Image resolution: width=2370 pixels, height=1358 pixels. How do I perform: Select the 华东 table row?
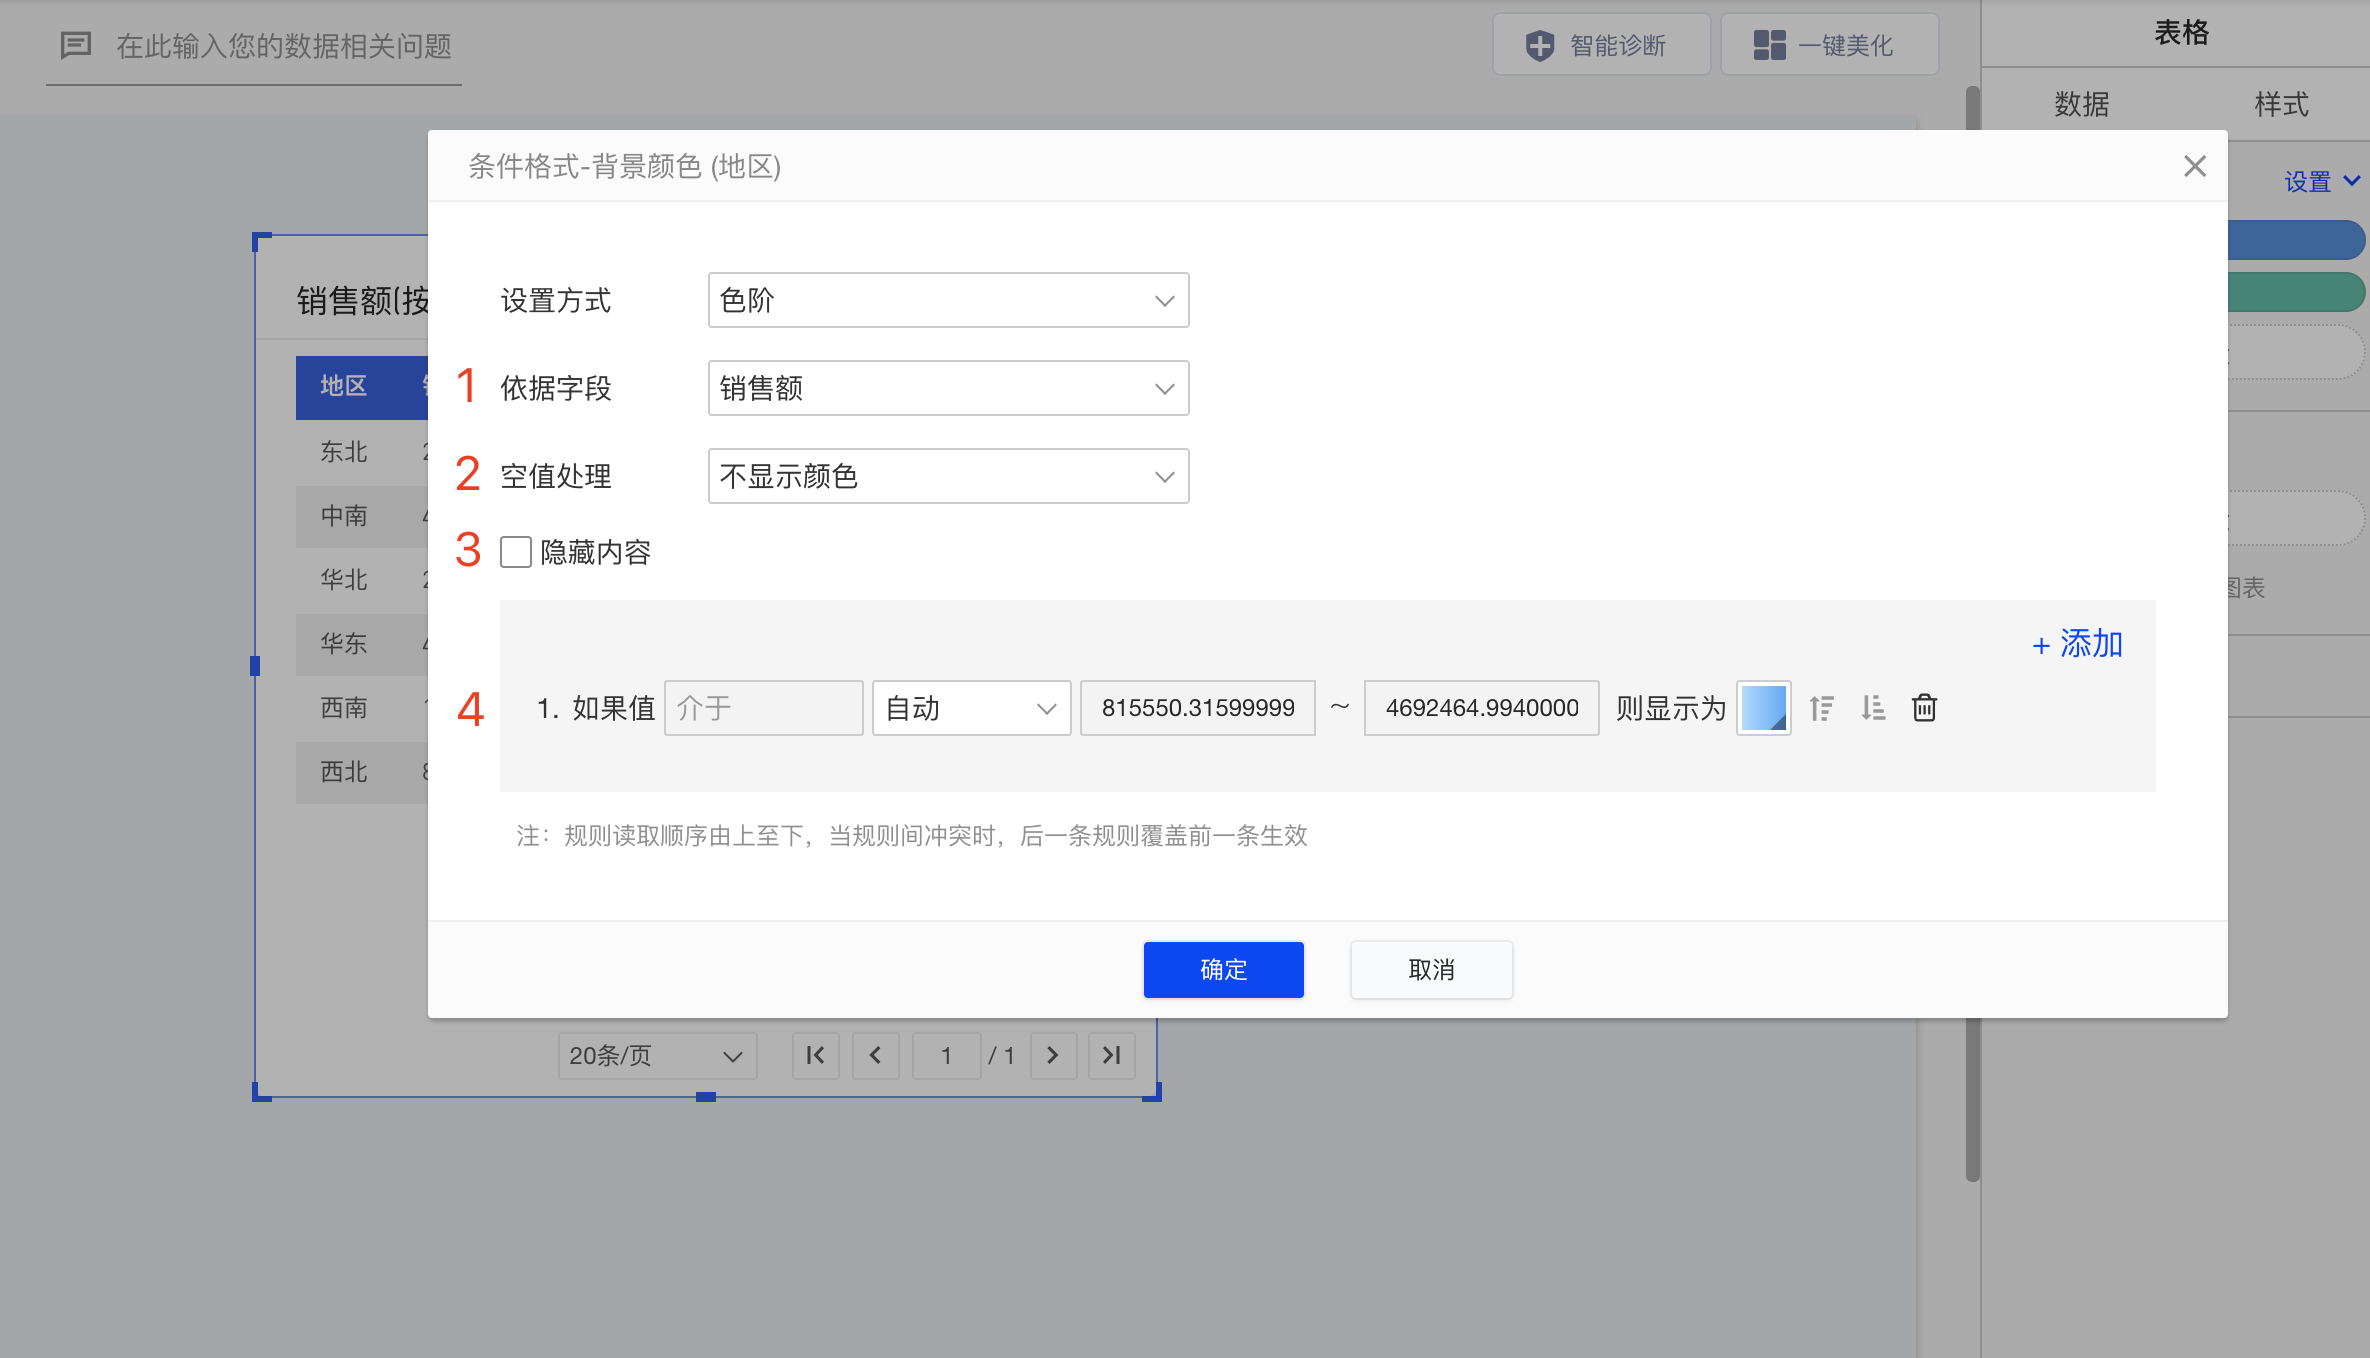point(362,644)
